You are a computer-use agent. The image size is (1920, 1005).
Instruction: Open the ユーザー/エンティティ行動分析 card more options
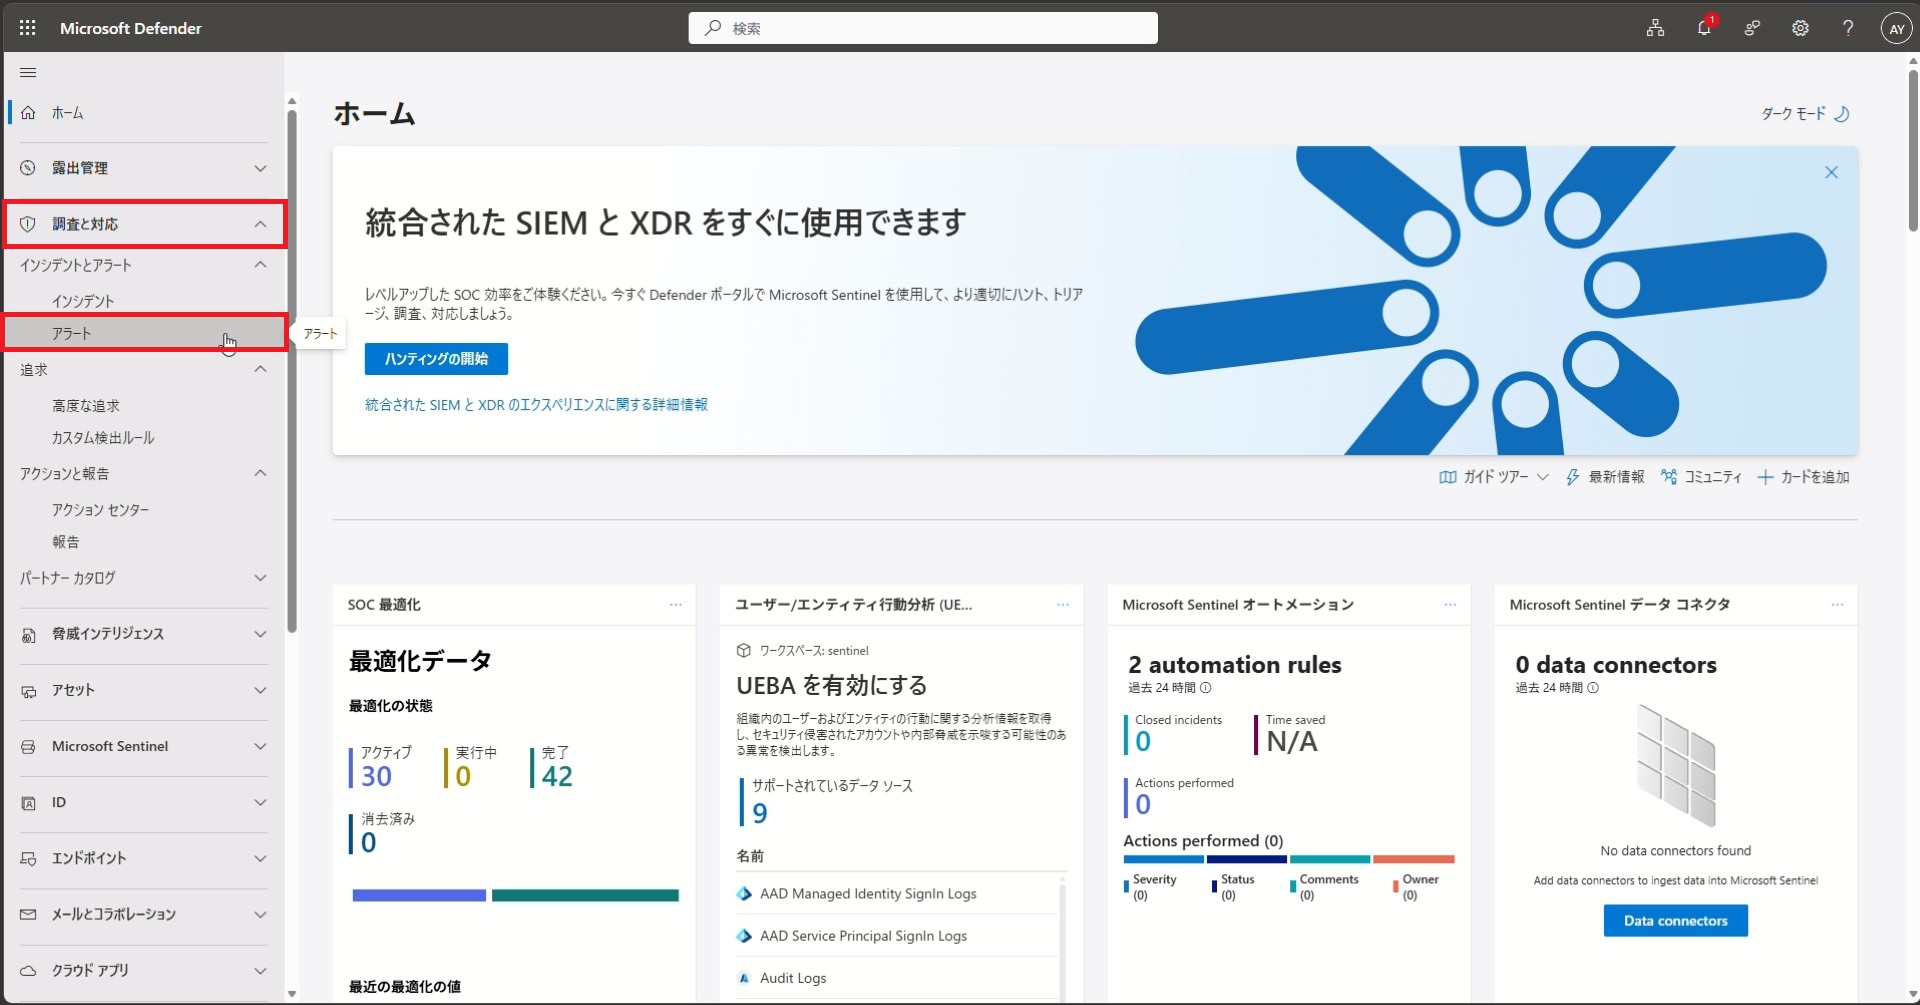(1063, 605)
